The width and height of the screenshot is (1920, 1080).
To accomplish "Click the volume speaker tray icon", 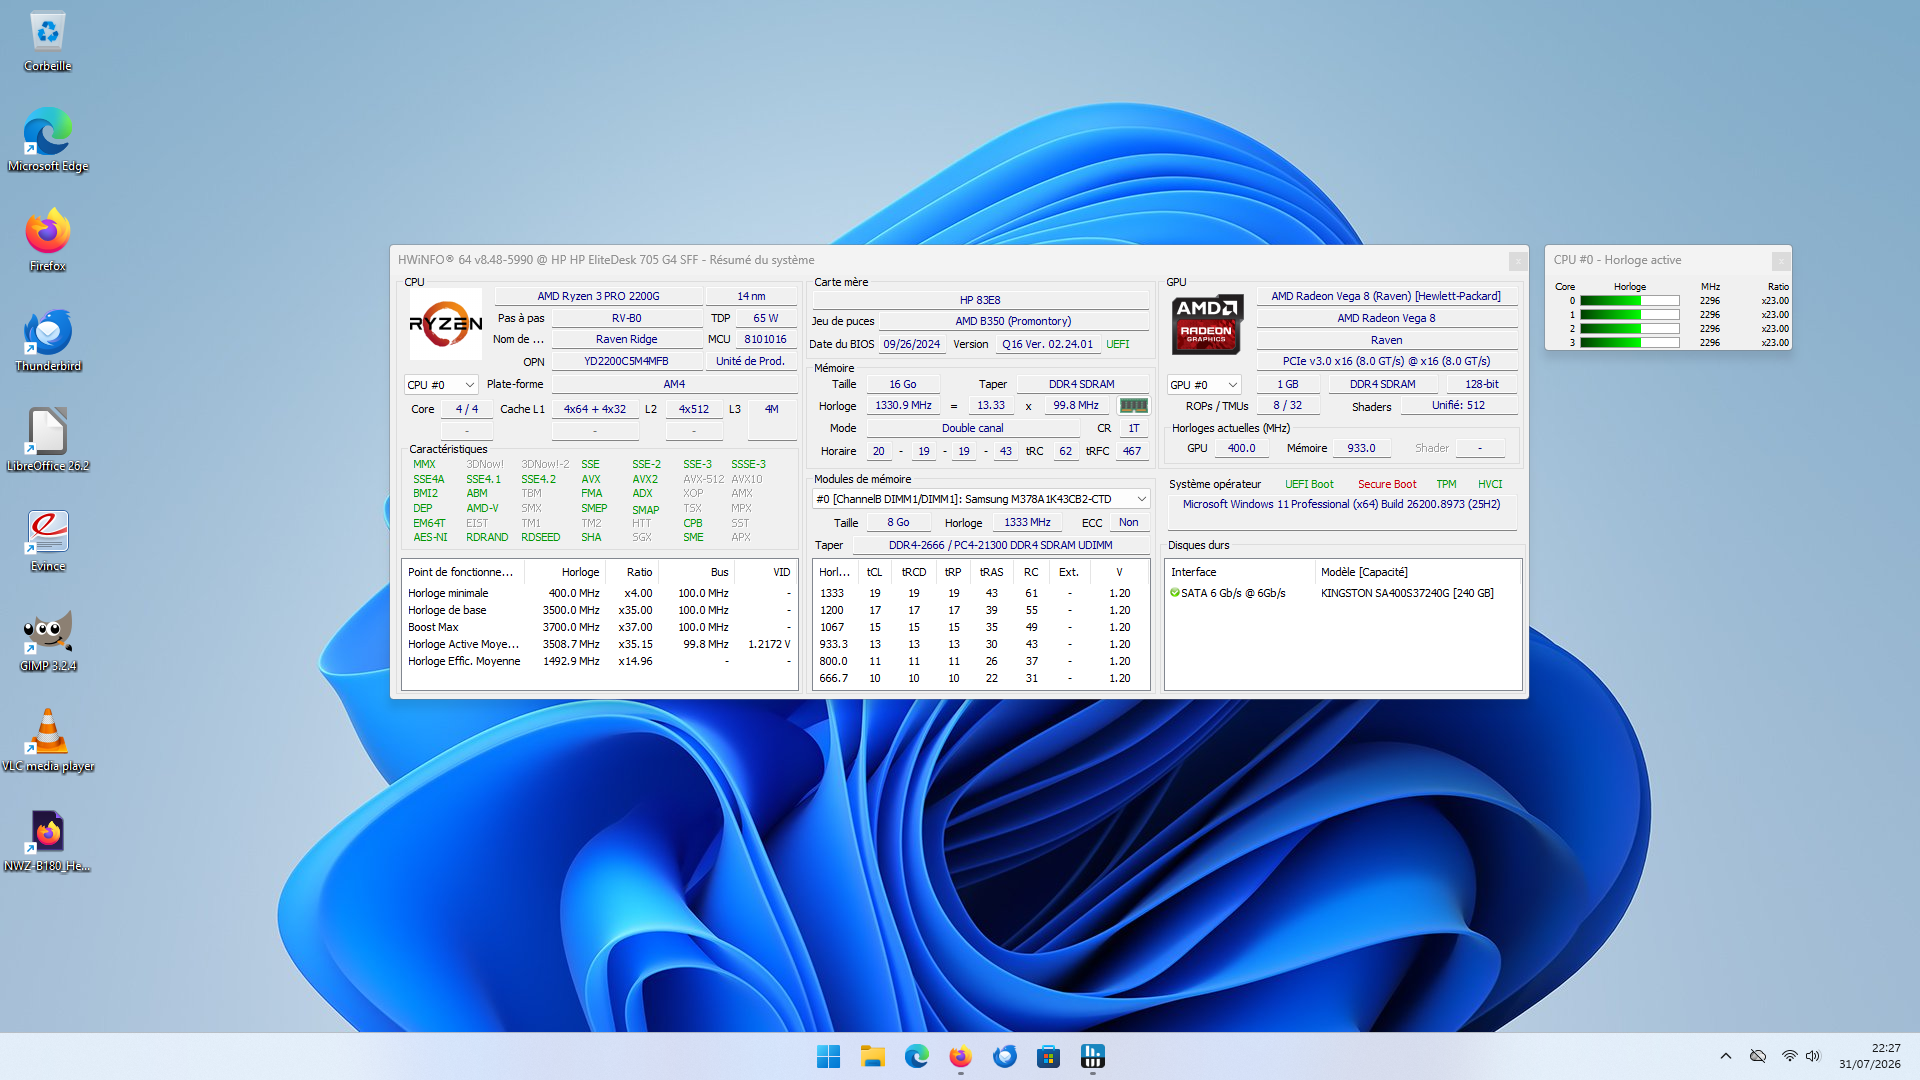I will [x=1813, y=1056].
